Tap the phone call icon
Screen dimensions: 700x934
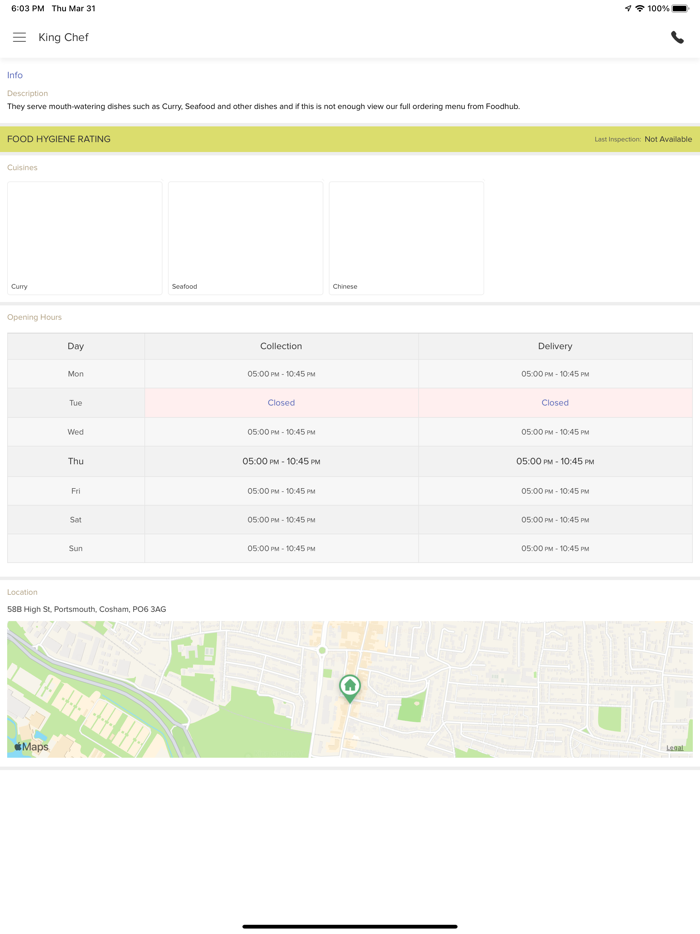(x=677, y=37)
